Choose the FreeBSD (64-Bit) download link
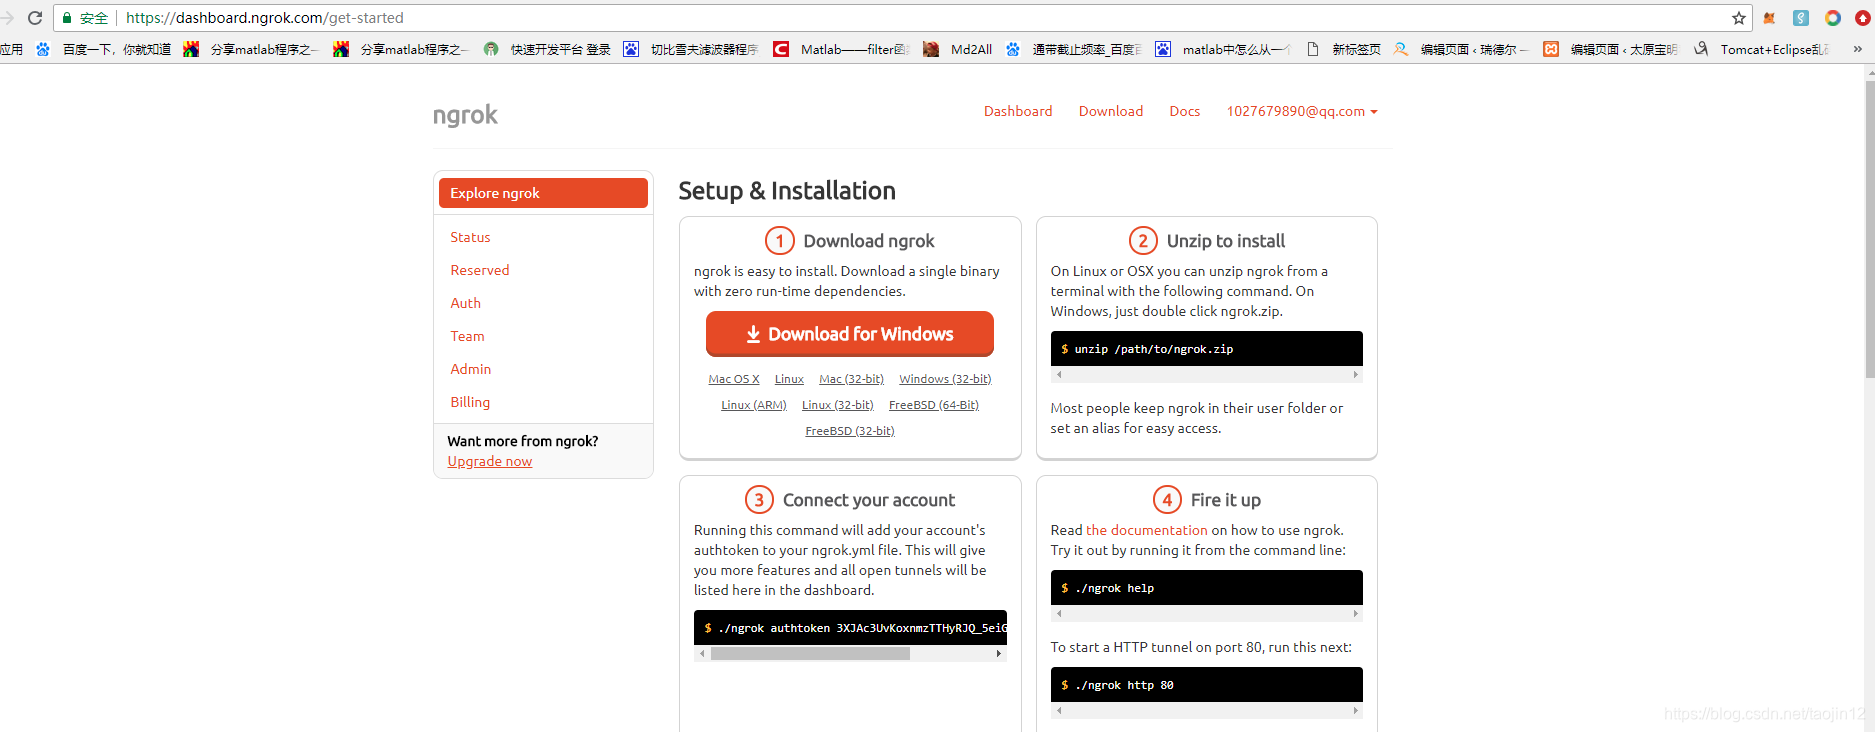The width and height of the screenshot is (1875, 732). point(934,405)
